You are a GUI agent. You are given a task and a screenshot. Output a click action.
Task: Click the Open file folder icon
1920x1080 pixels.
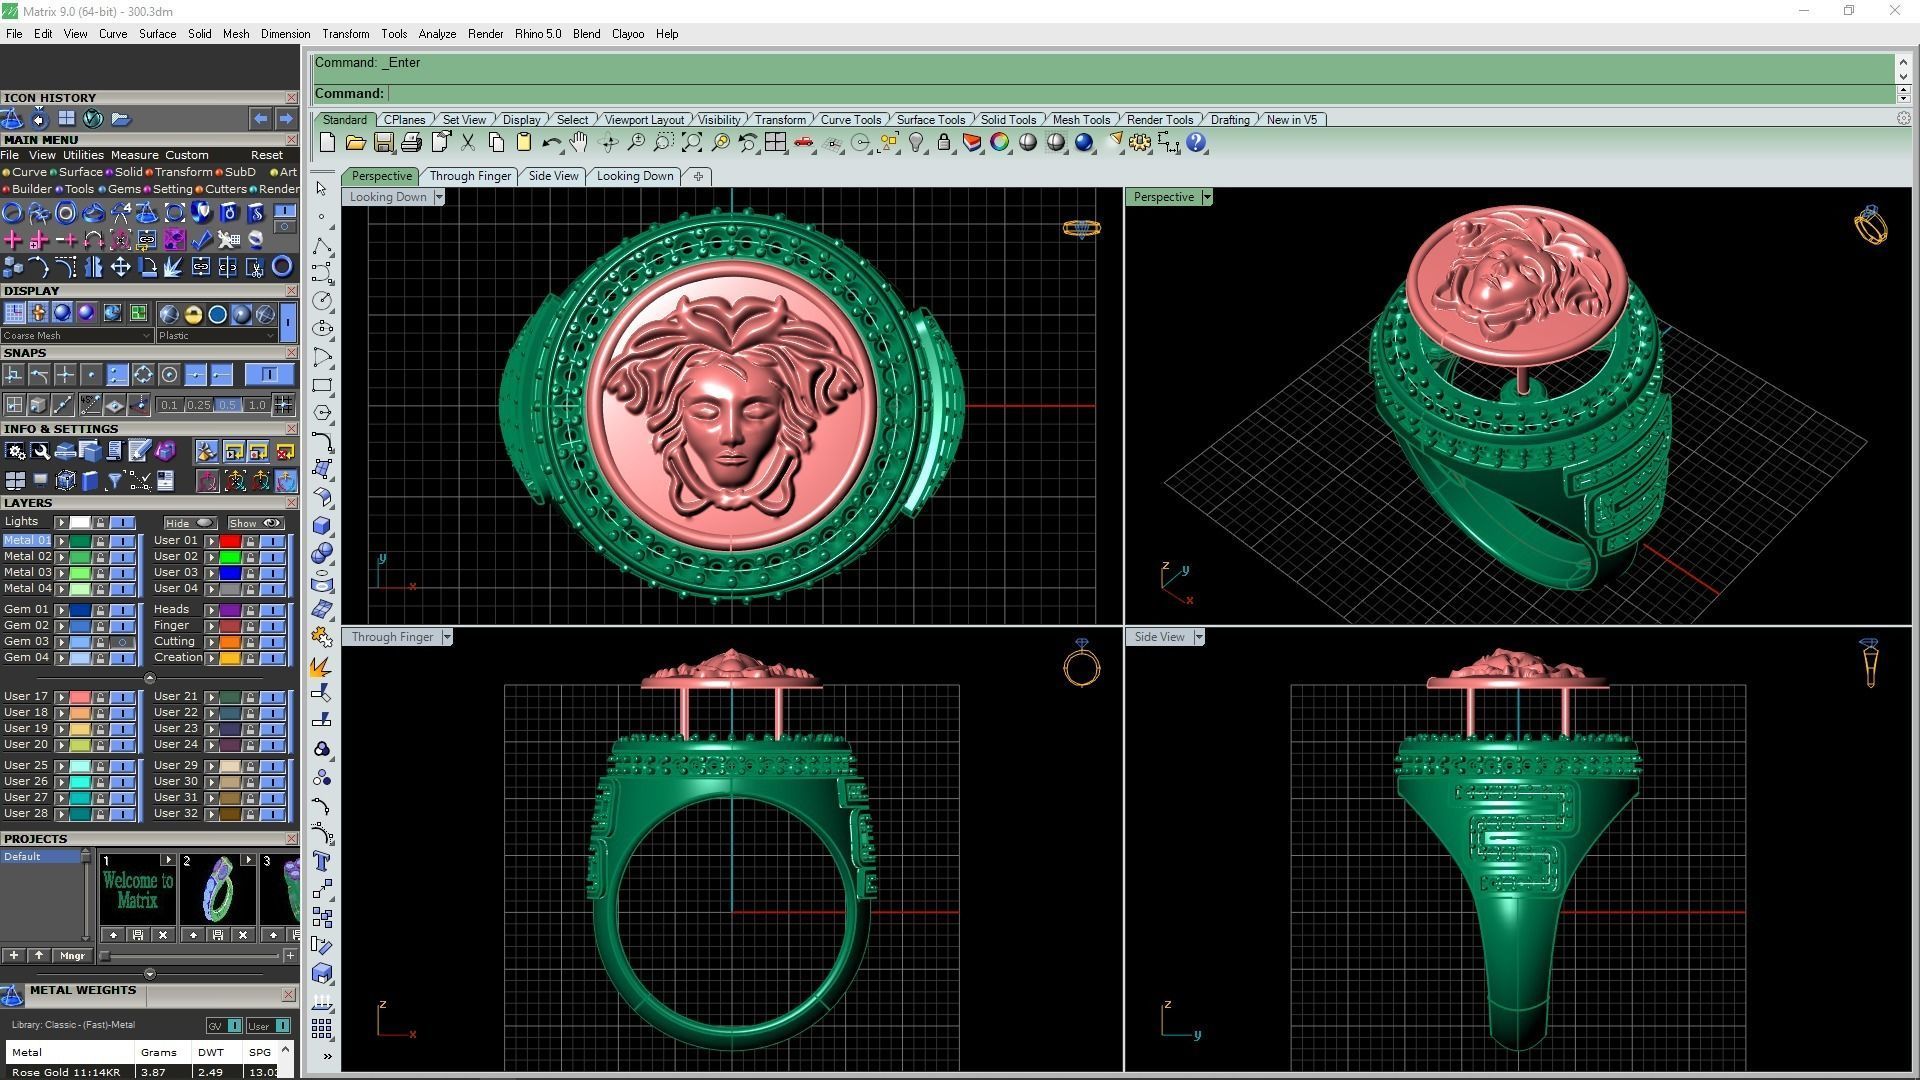click(x=355, y=143)
